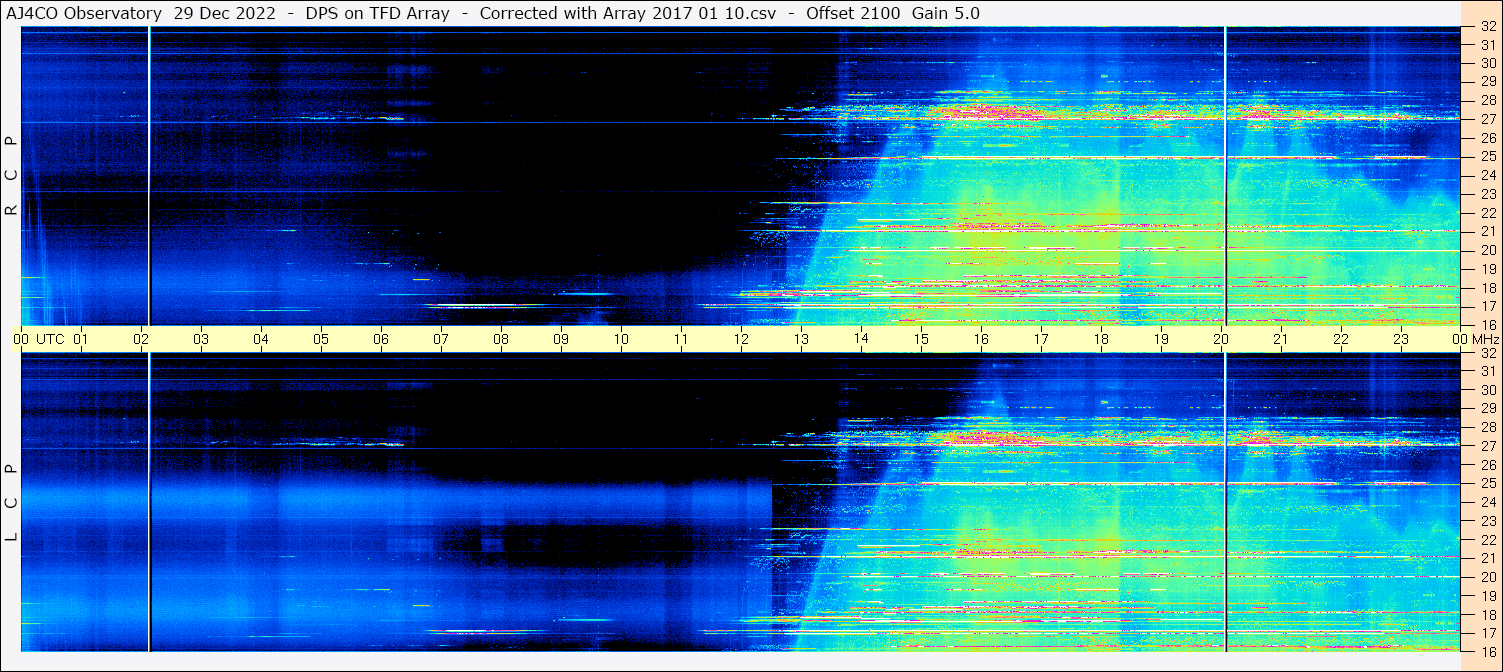The height and width of the screenshot is (672, 1503).
Task: Select the 06 hour tick on UTC axis
Action: [x=381, y=339]
